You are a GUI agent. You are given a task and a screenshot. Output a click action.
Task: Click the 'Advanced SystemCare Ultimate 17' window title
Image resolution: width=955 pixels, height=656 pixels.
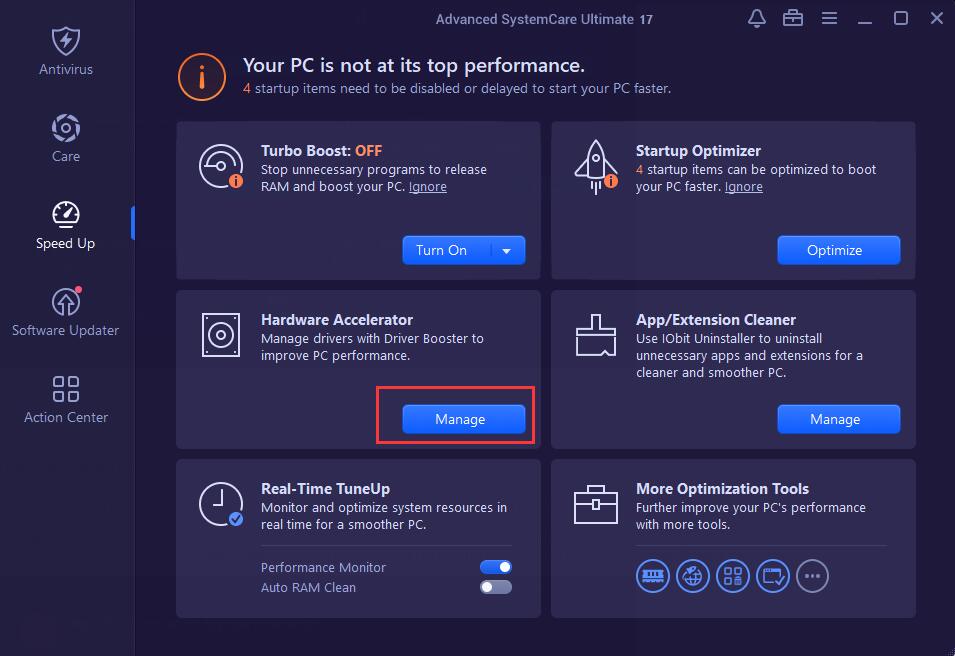tap(544, 19)
